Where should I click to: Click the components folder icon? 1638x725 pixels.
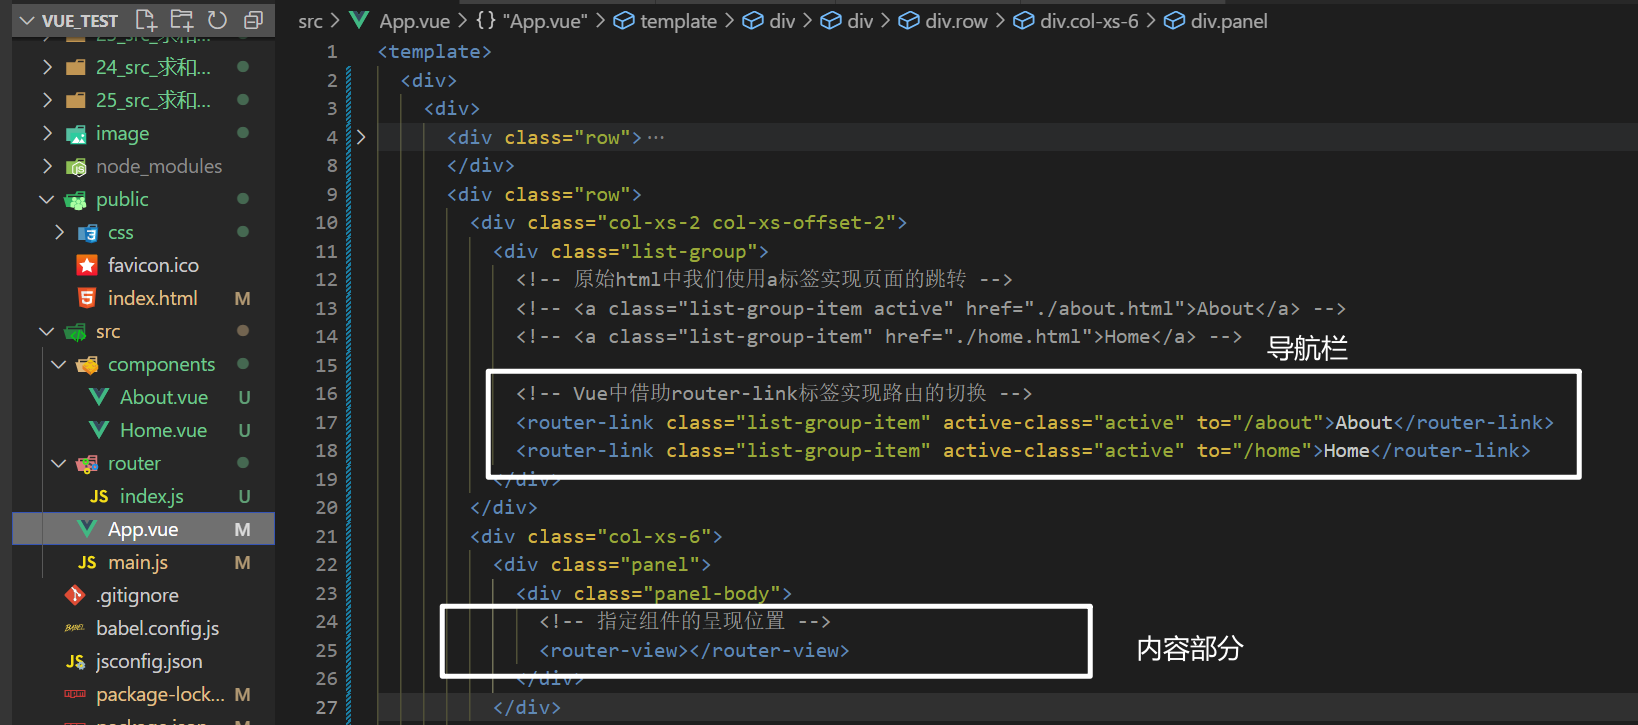[88, 365]
